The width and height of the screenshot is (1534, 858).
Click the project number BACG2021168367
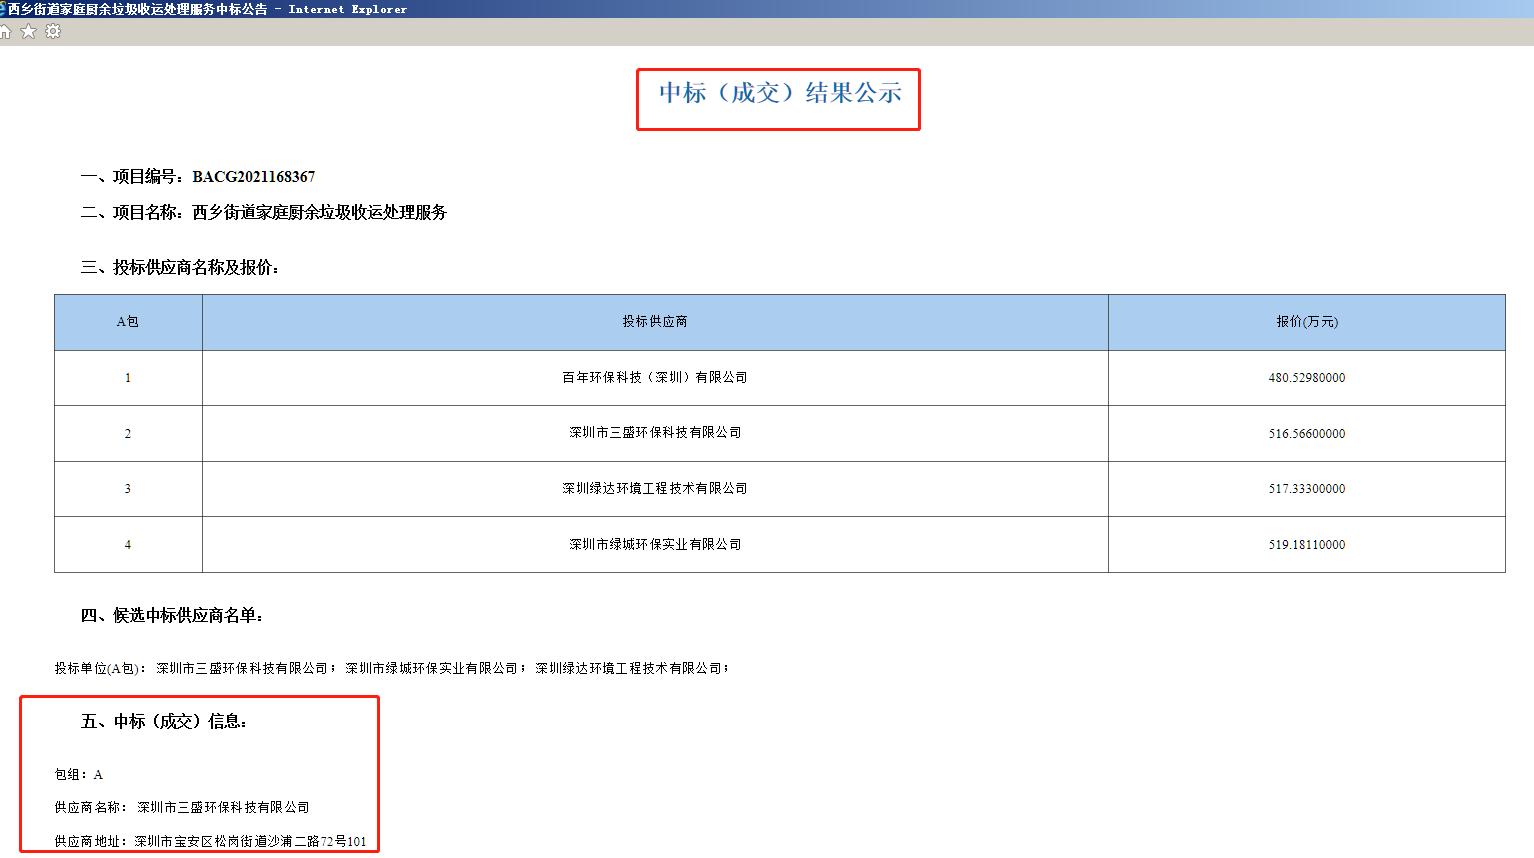click(252, 176)
